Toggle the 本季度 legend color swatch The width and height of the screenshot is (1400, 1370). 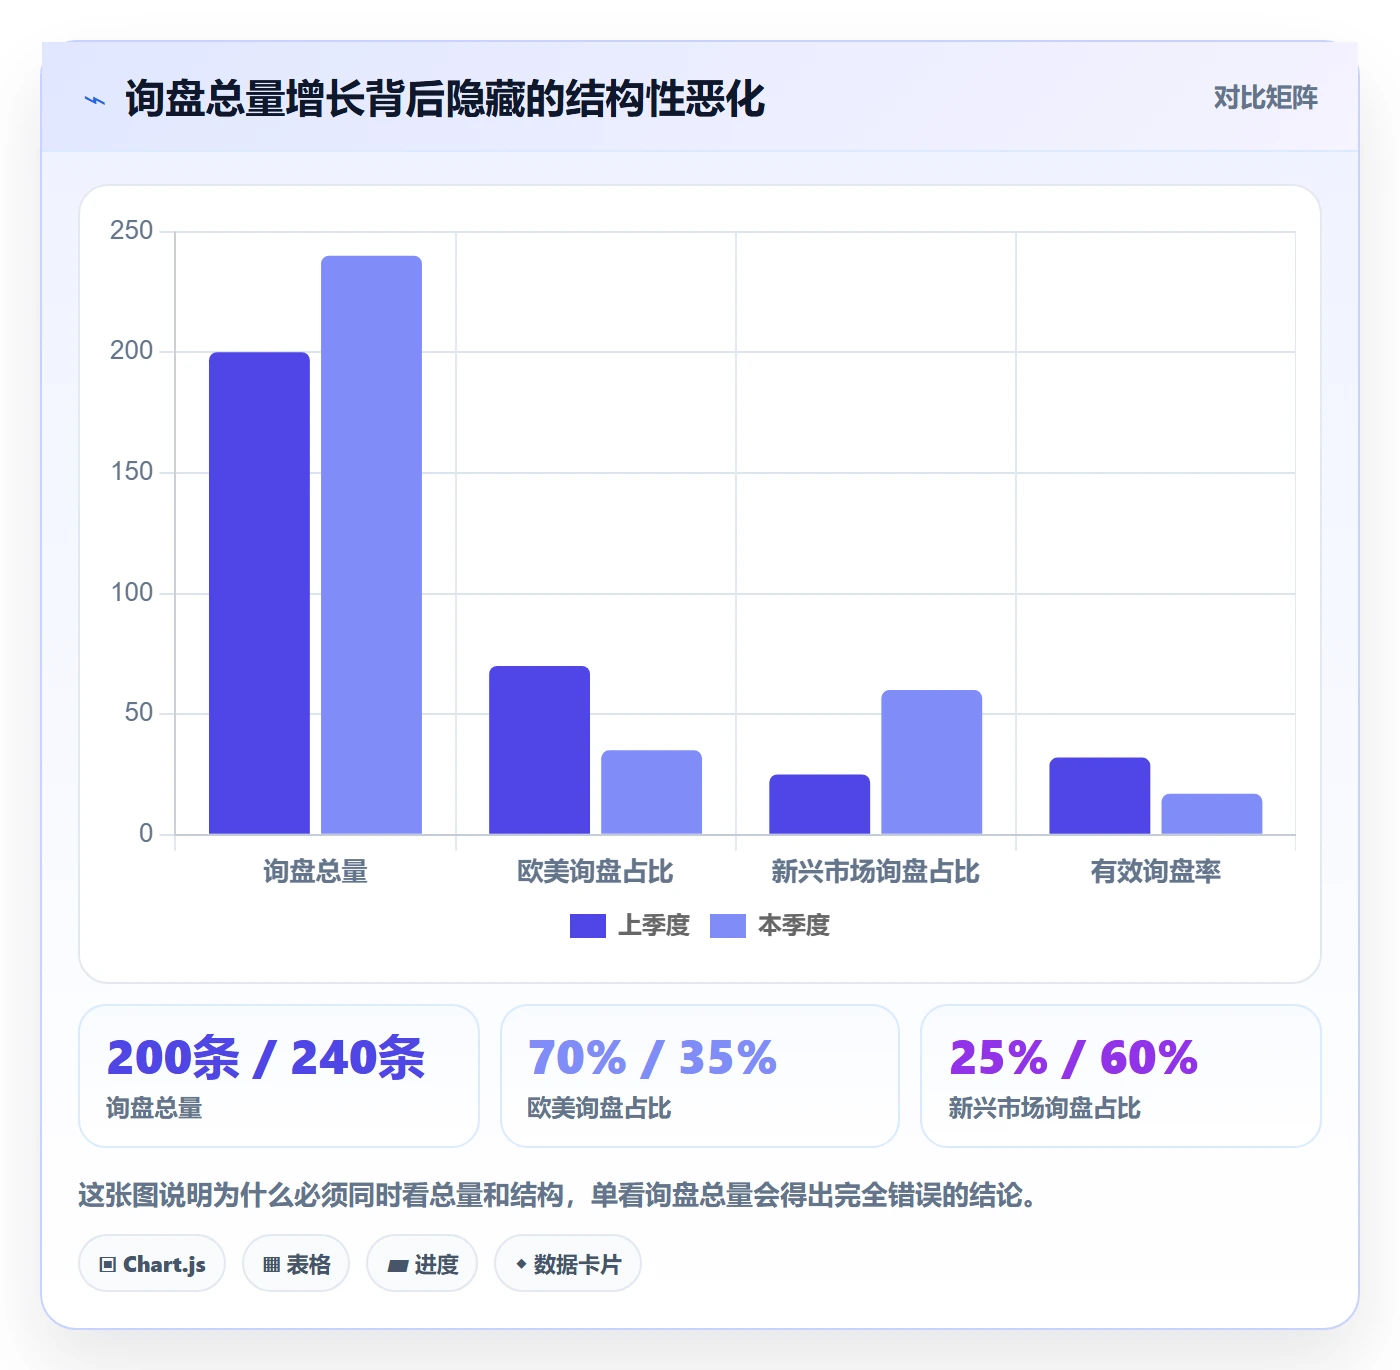click(728, 926)
